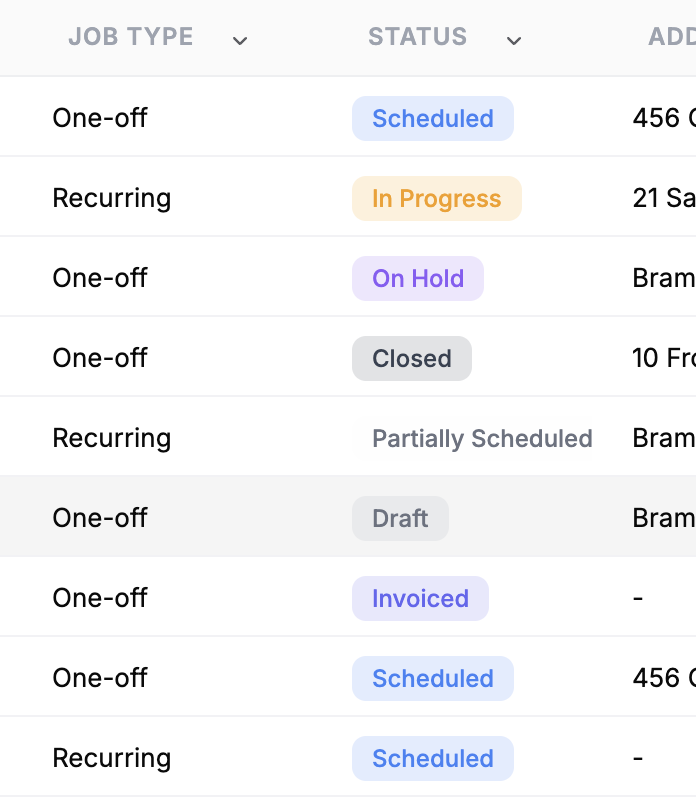Select One-off in the Draft row
The height and width of the screenshot is (812, 696).
pos(100,518)
